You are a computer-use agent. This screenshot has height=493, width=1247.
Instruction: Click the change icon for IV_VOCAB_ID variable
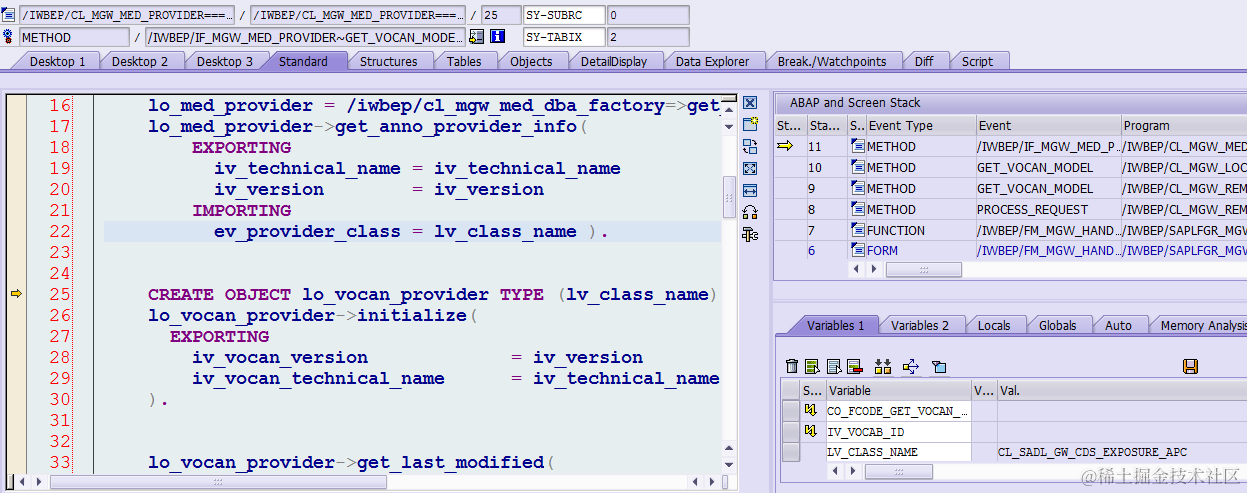(812, 431)
